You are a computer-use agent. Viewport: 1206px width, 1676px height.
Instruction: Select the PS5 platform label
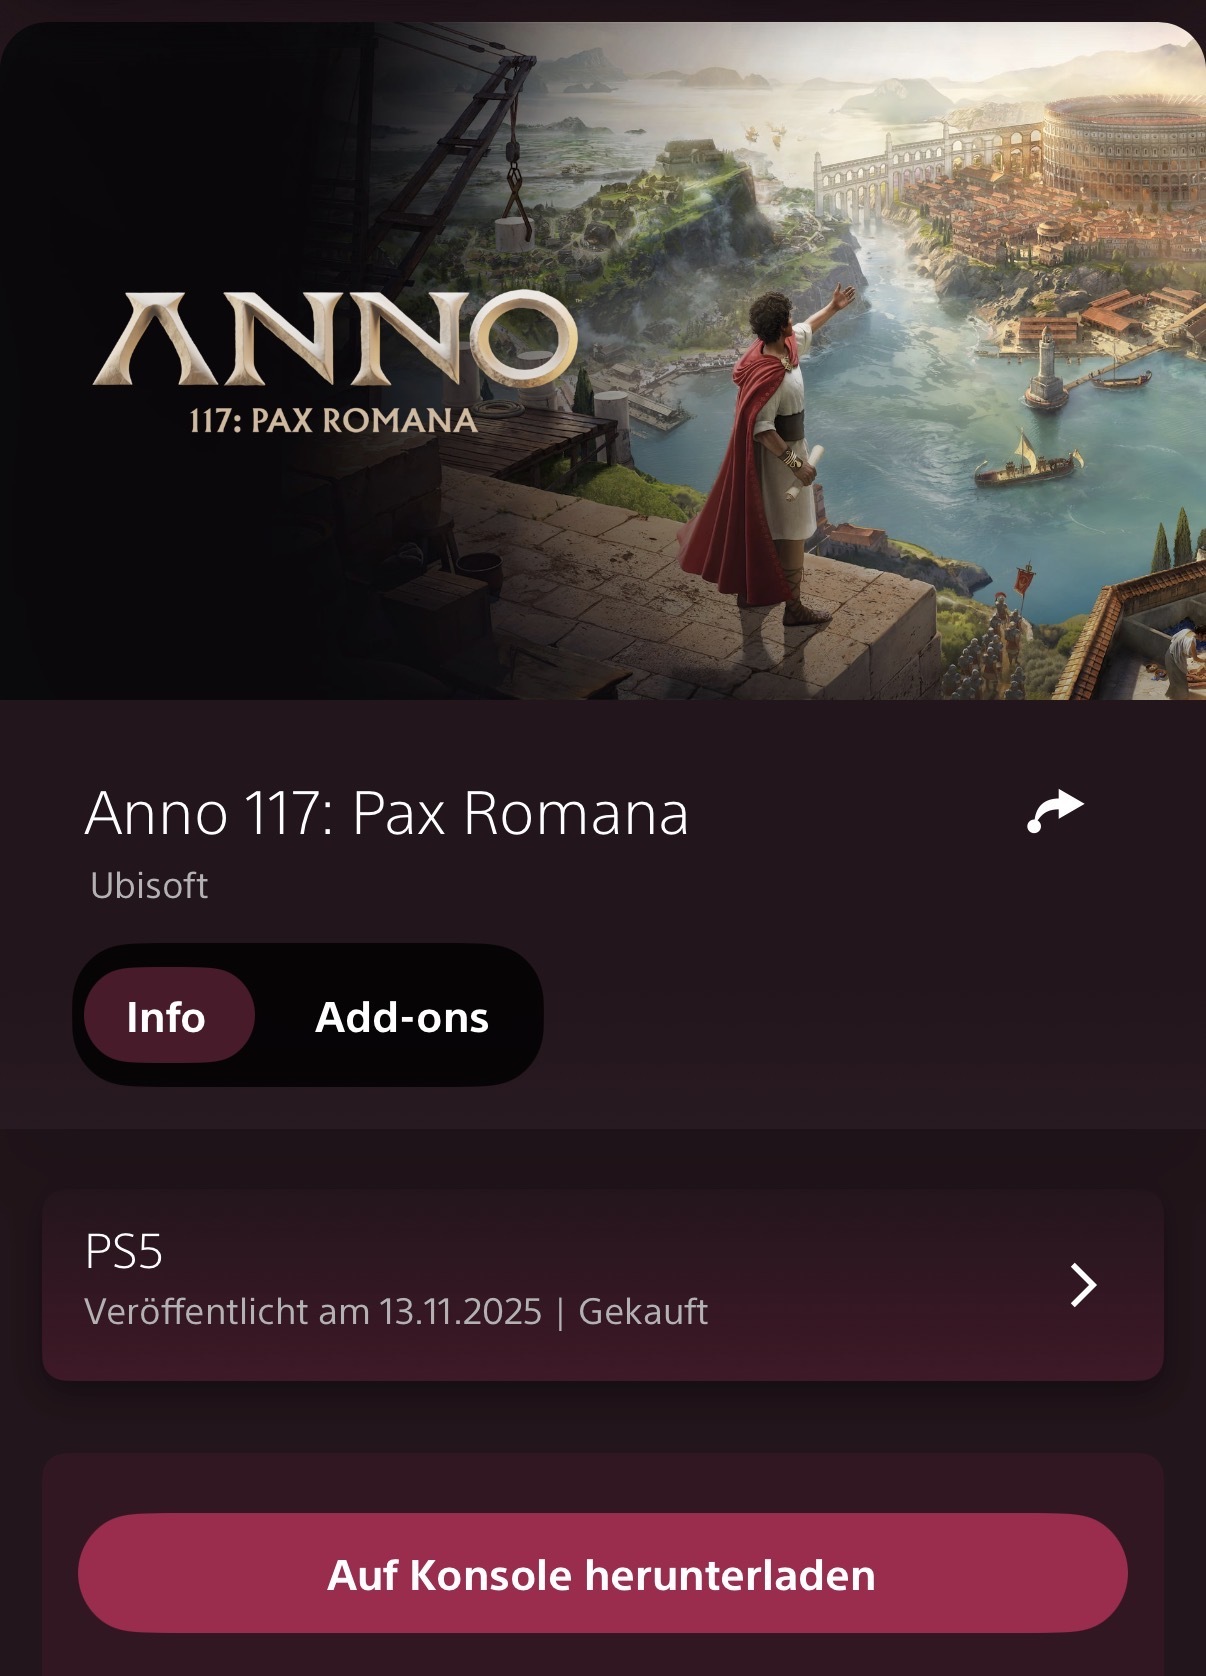[124, 1251]
